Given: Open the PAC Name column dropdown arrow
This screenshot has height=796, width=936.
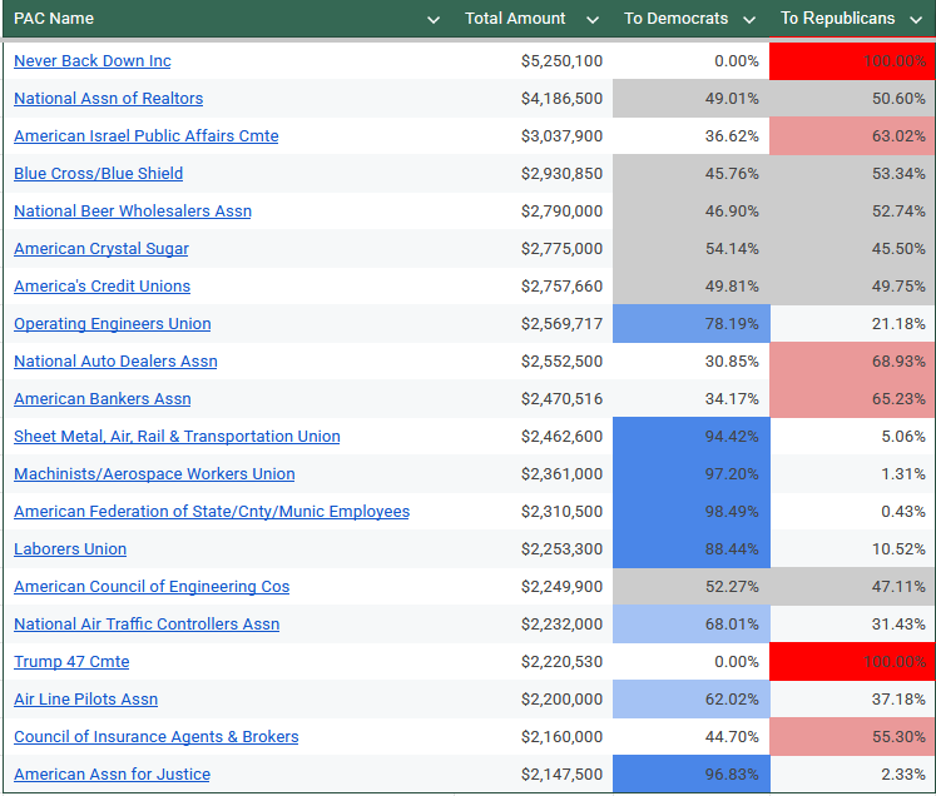Looking at the screenshot, I should [x=434, y=20].
